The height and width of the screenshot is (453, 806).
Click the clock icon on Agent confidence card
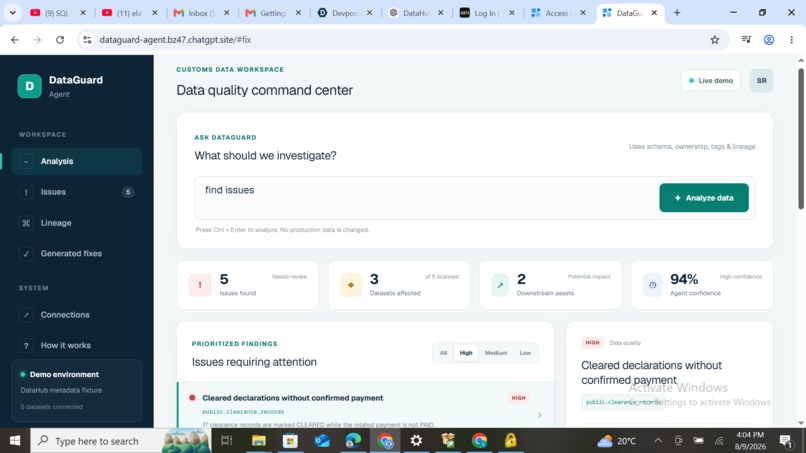pyautogui.click(x=652, y=285)
